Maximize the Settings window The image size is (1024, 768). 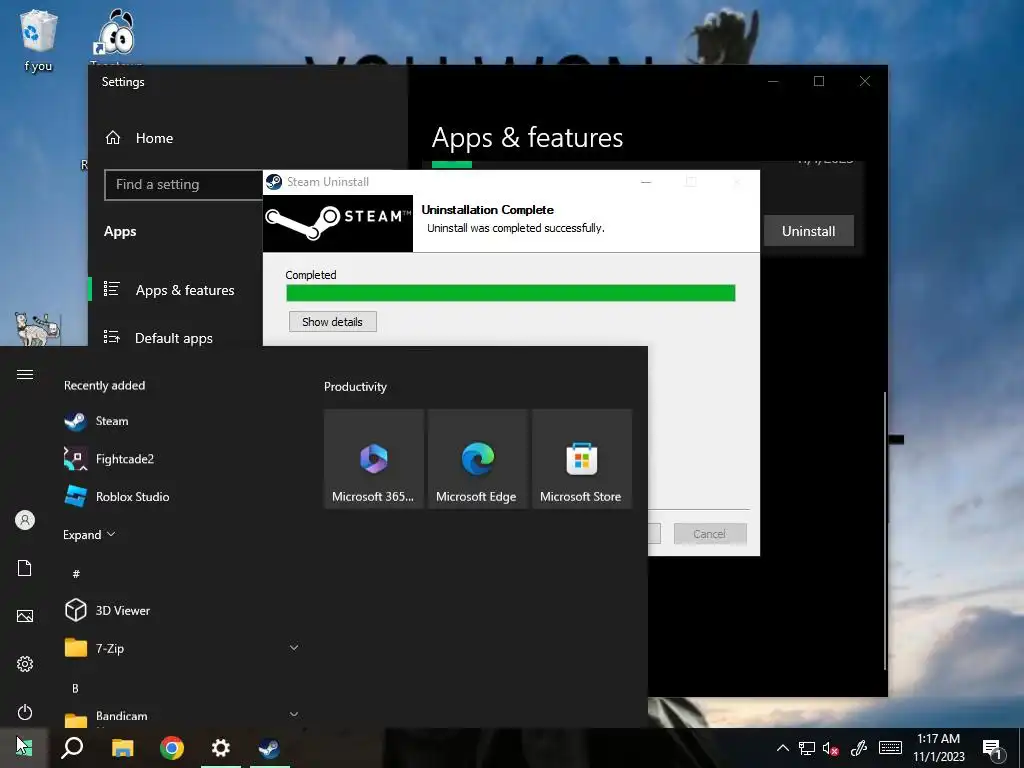point(819,81)
